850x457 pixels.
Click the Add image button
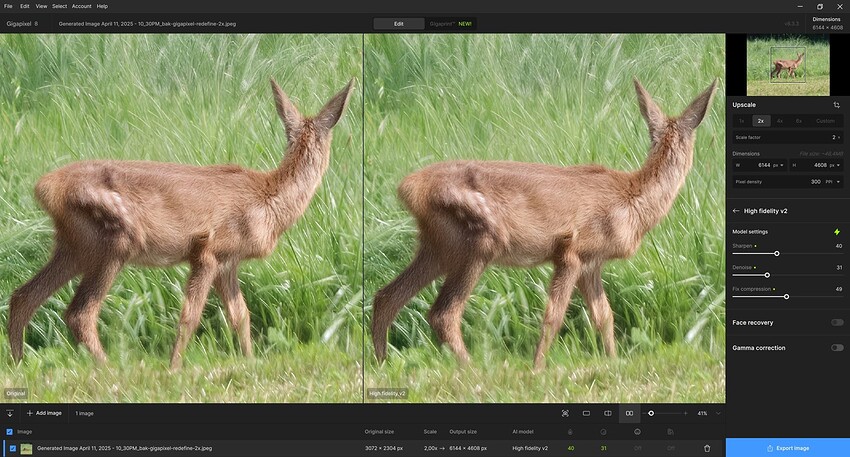(44, 413)
